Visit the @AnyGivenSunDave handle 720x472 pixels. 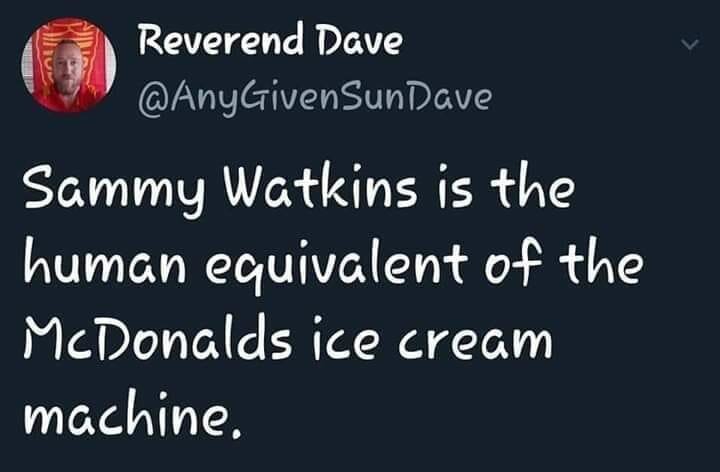pos(315,97)
